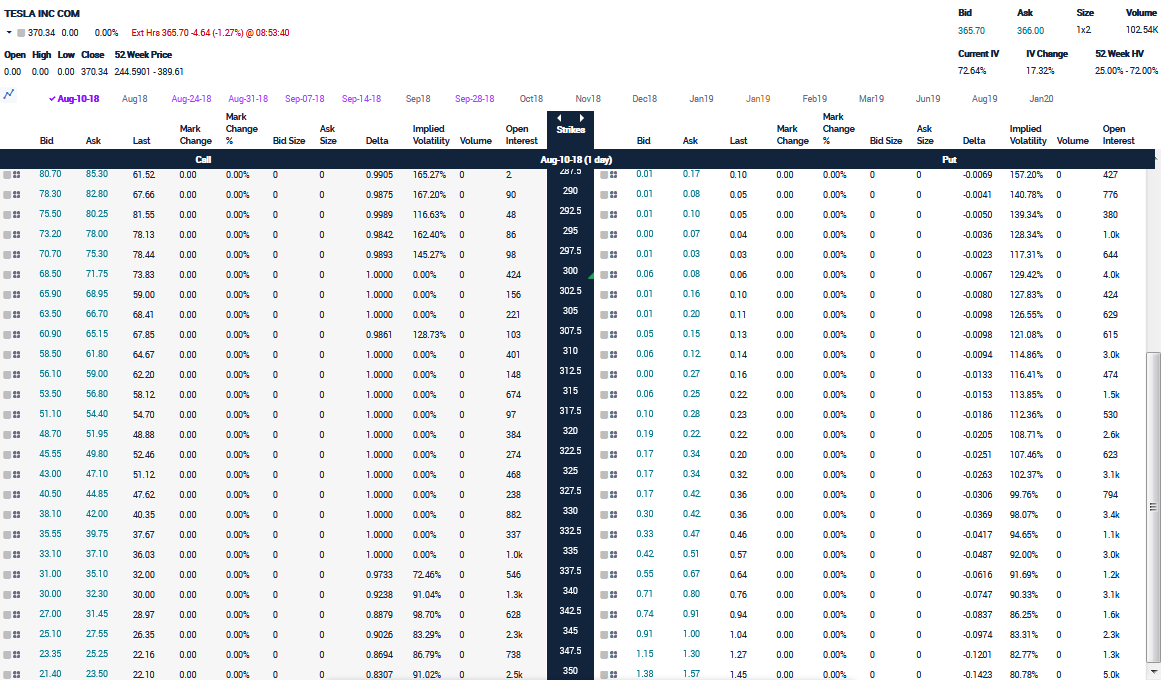Click call bid 48.70 at strike 320
The height and width of the screenshot is (680, 1161).
pos(50,434)
